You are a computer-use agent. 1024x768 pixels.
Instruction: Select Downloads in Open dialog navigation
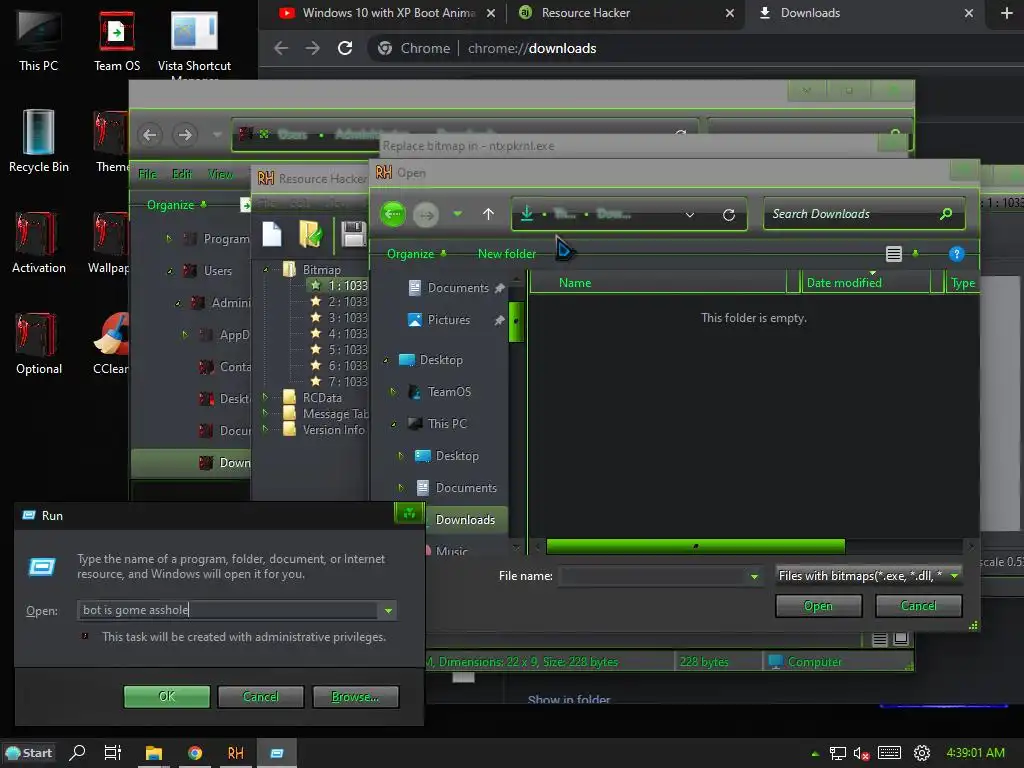pos(465,520)
